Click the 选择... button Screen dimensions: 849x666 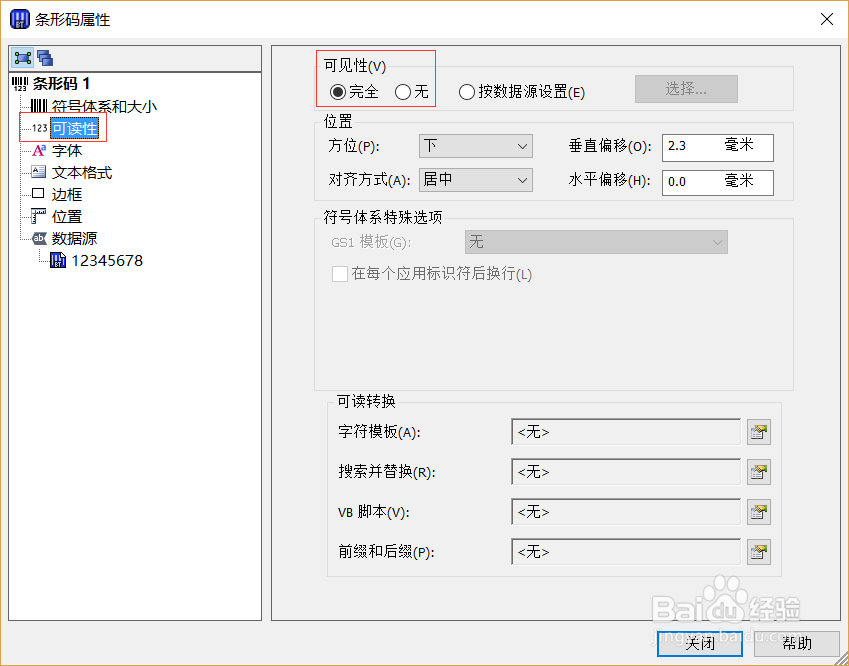click(x=686, y=89)
